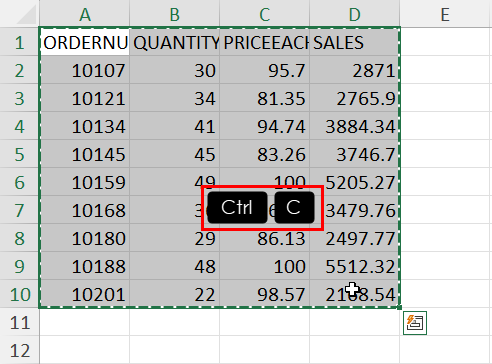Select row 5 header
492x364 pixels.
click(x=19, y=154)
